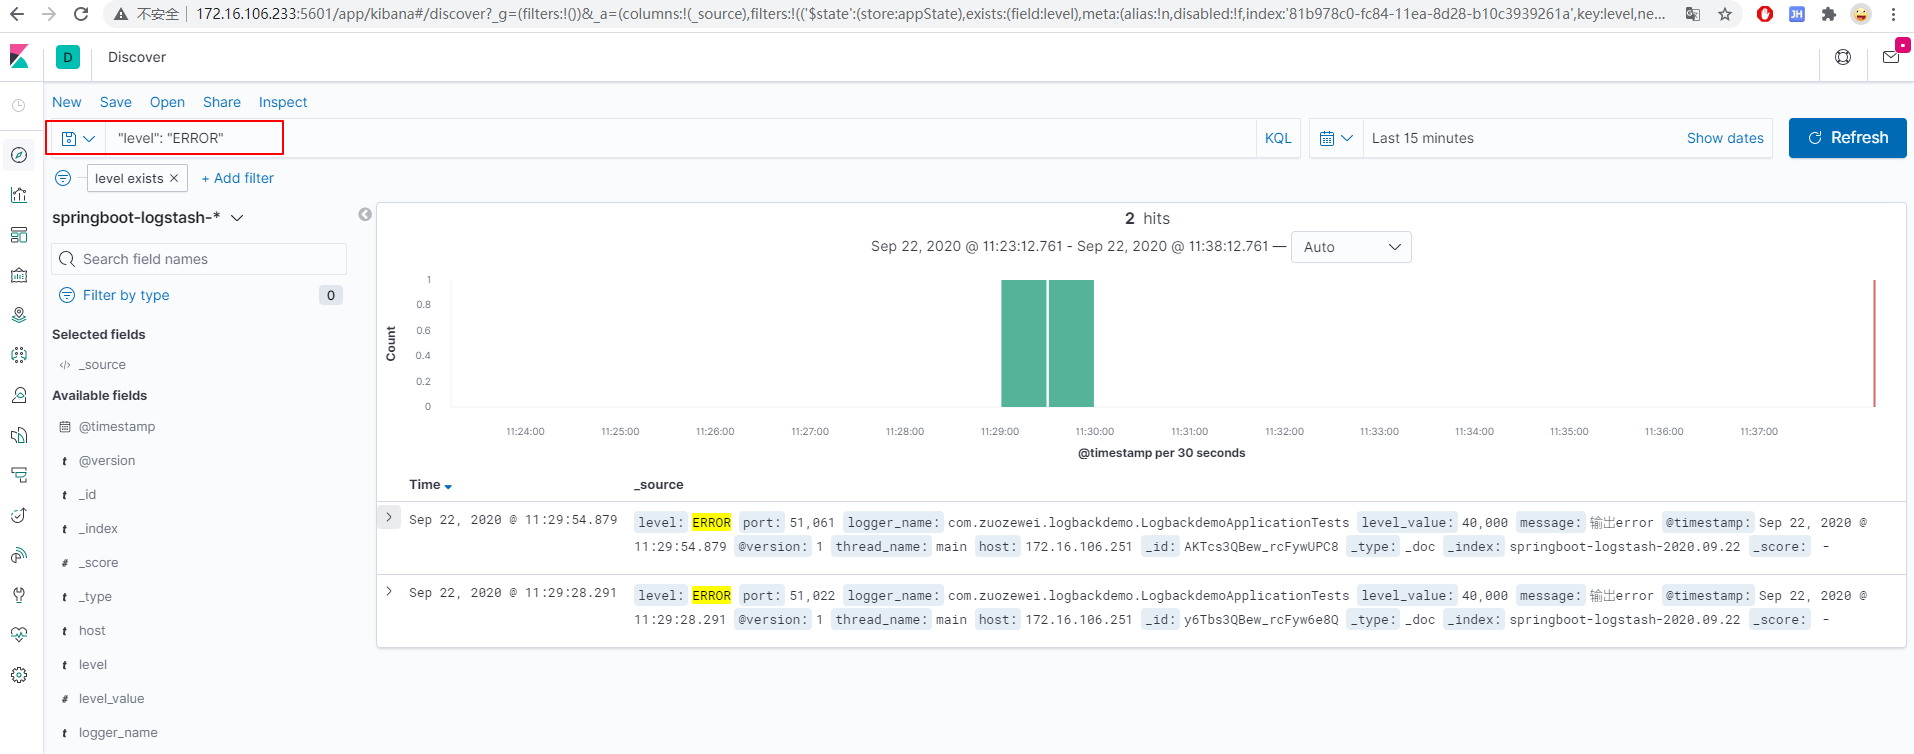Click the Last 15 minutes time range

pyautogui.click(x=1423, y=138)
